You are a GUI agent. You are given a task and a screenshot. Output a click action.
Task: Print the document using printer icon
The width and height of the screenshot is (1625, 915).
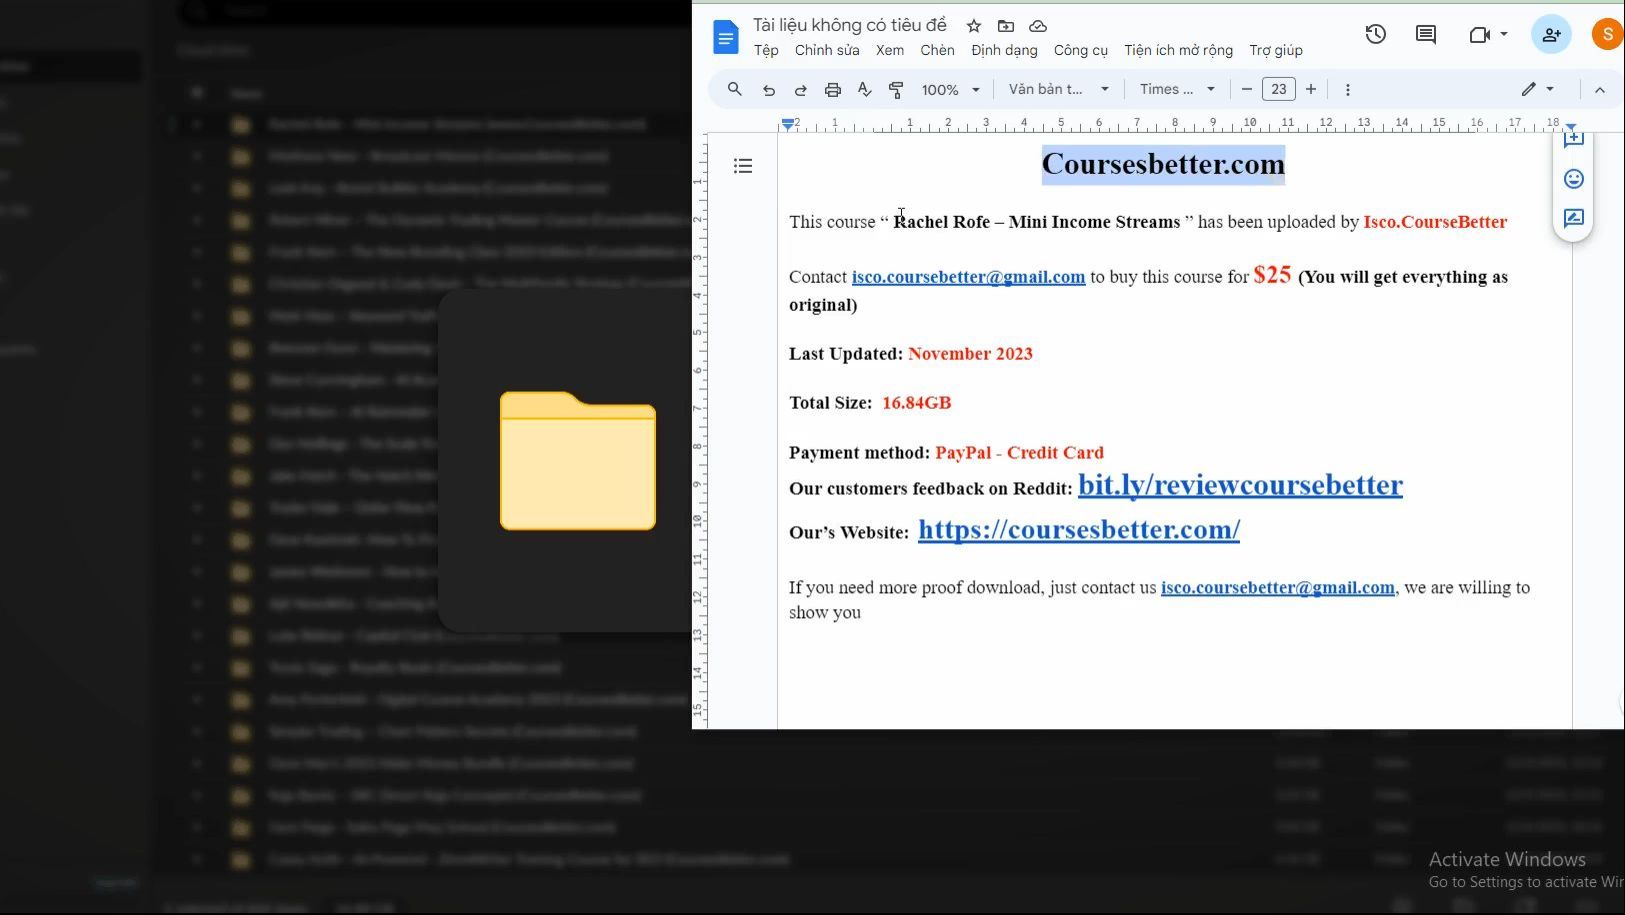(832, 90)
